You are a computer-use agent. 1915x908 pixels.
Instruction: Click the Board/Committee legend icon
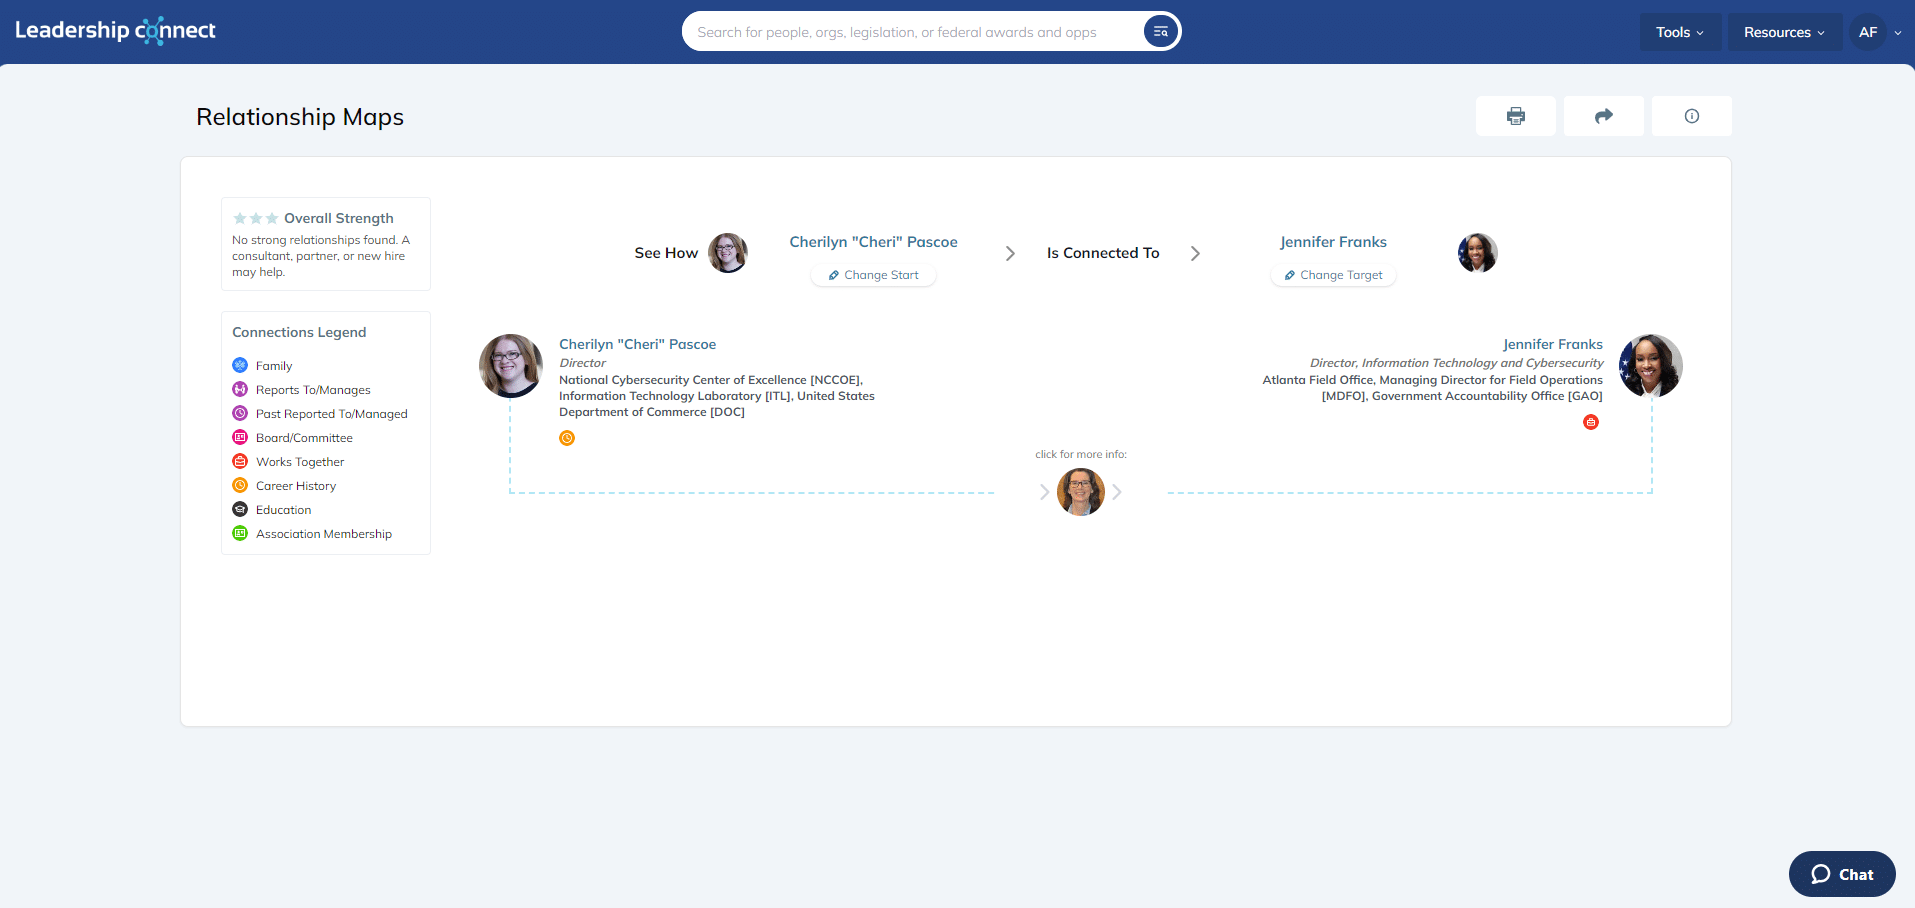coord(240,437)
